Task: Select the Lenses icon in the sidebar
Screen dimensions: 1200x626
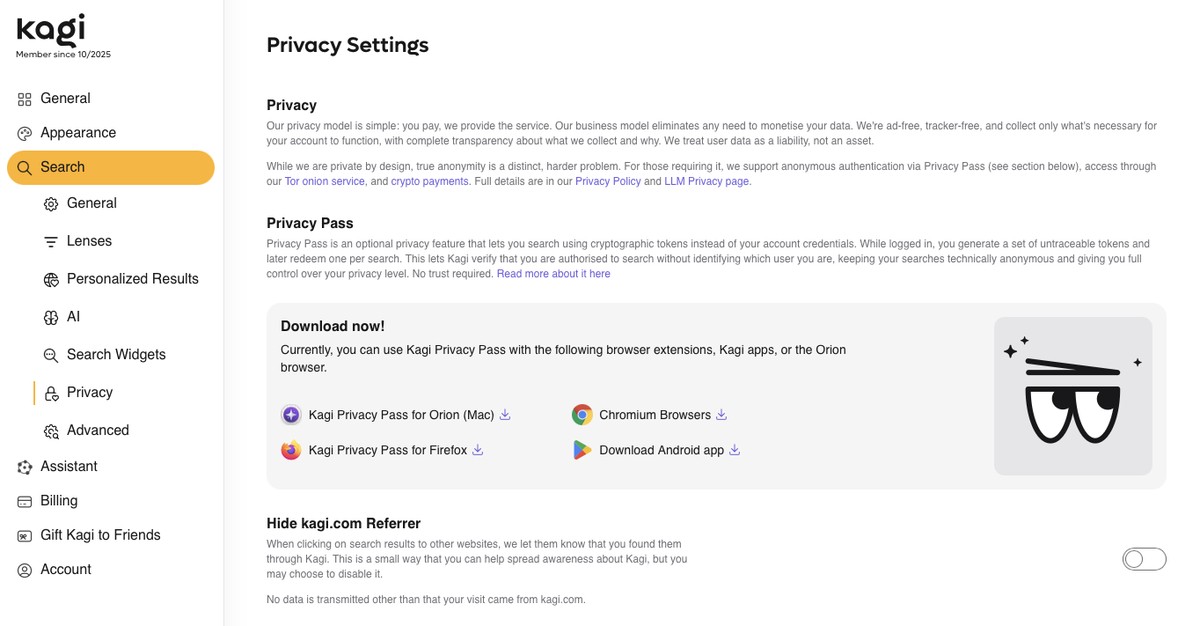Action: pyautogui.click(x=50, y=241)
